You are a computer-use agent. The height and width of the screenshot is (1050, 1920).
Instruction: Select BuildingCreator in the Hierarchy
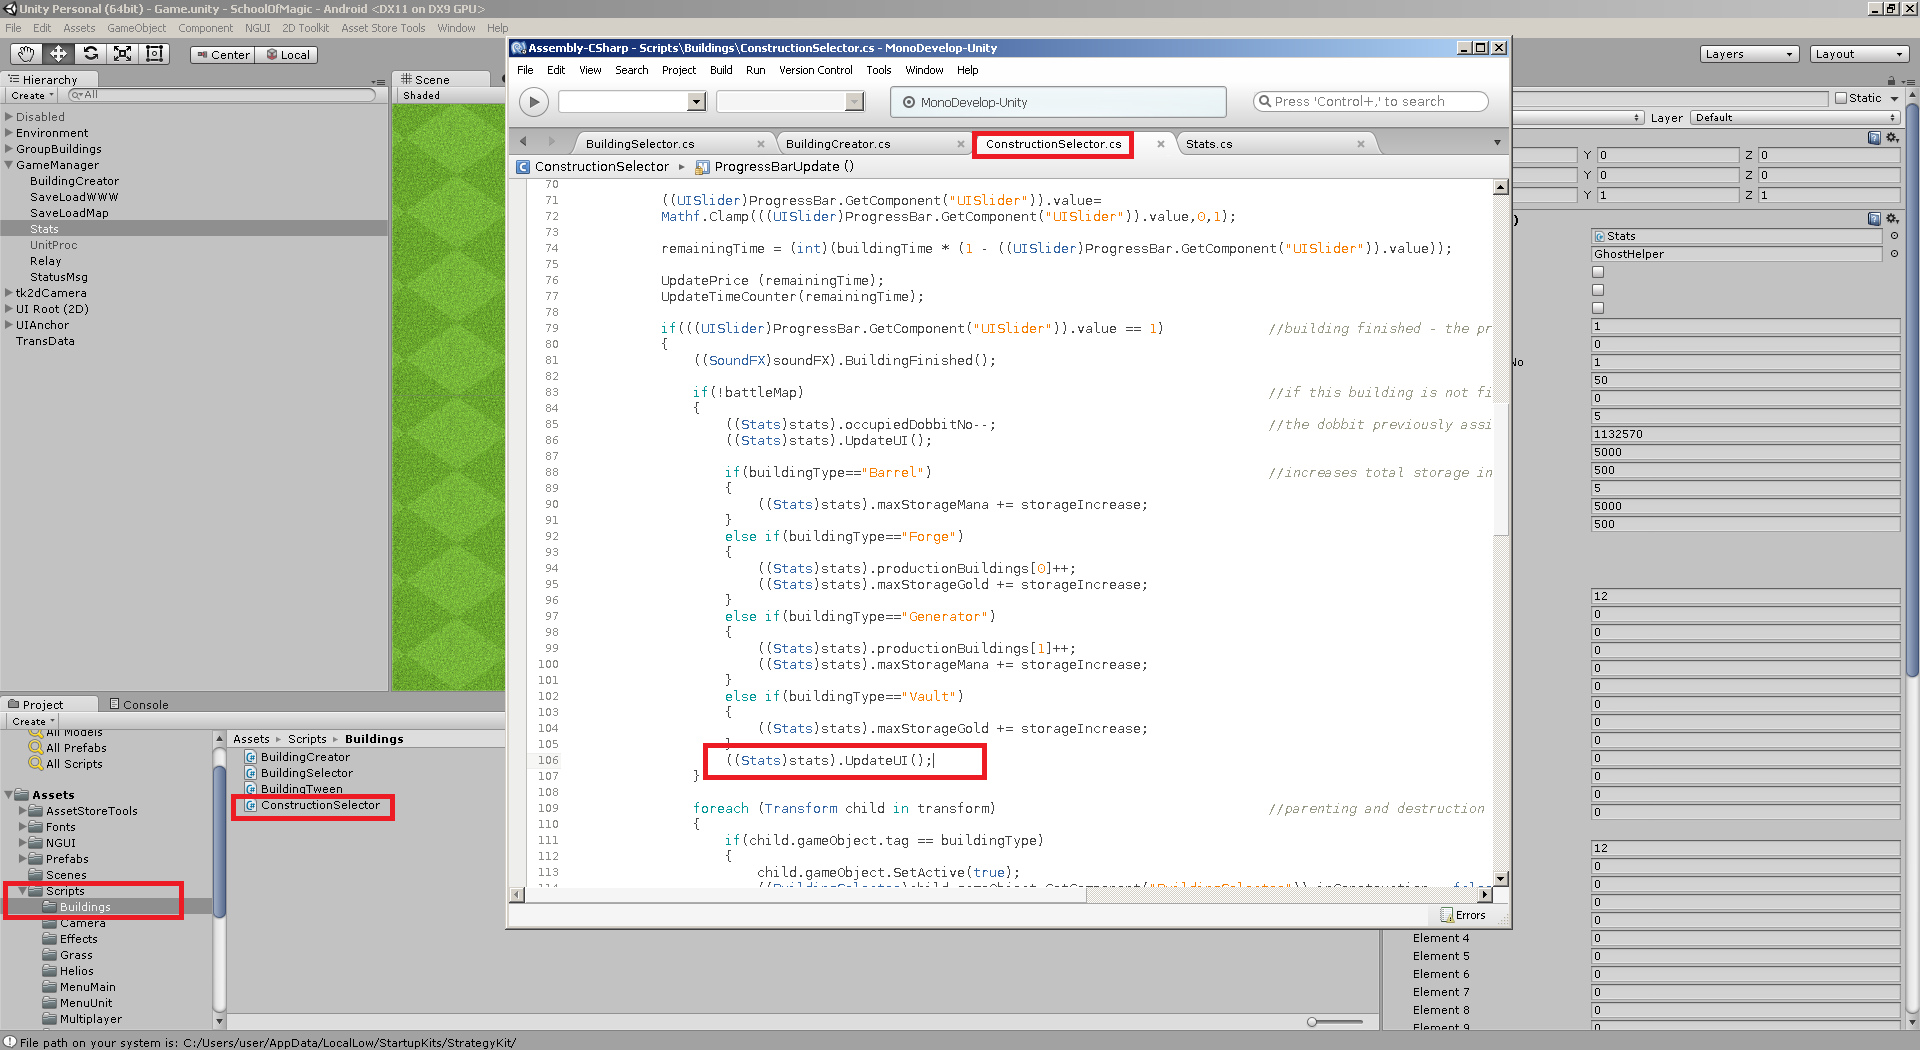tap(74, 181)
